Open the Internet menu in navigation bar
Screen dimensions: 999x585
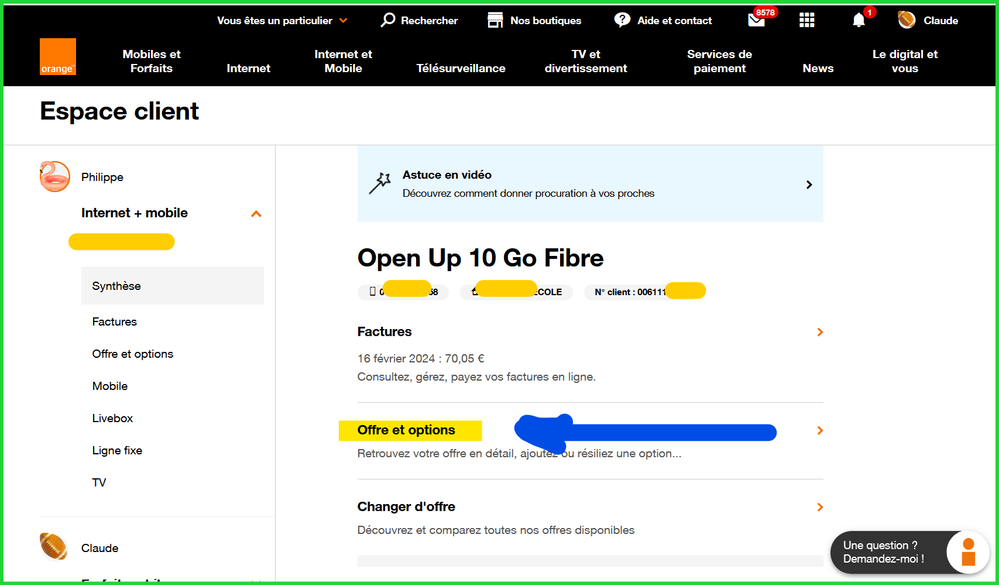coord(248,68)
